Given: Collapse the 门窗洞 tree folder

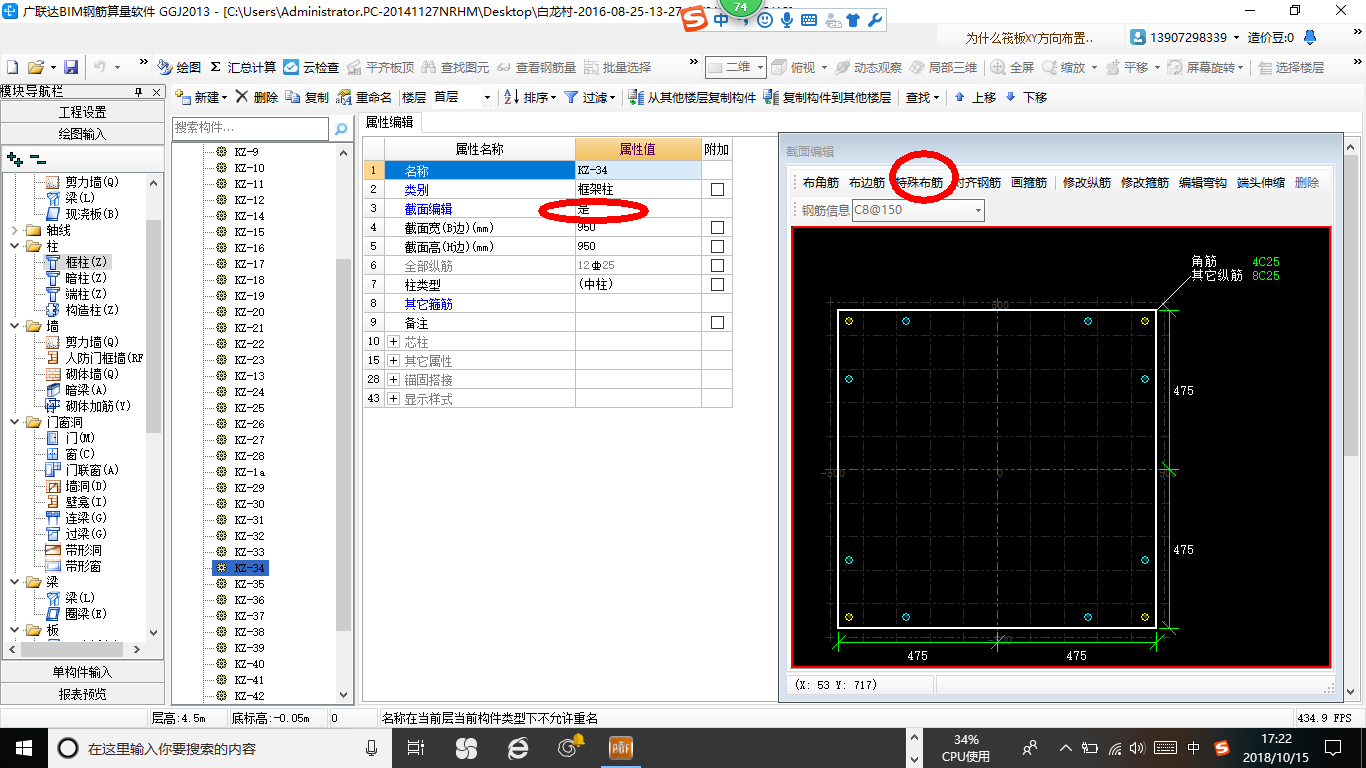Looking at the screenshot, I should point(14,422).
